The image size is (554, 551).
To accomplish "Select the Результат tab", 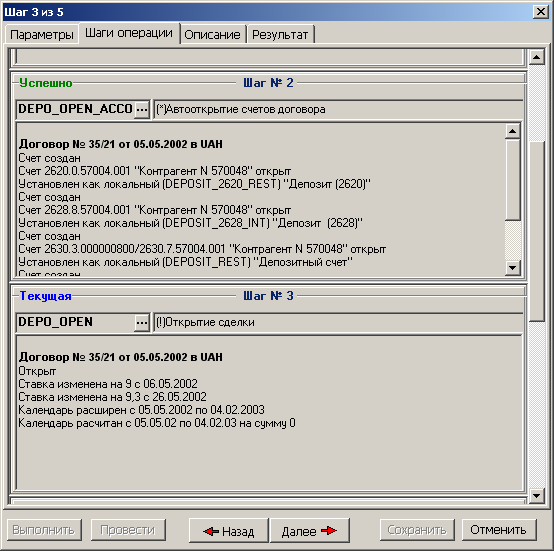I will 280,35.
